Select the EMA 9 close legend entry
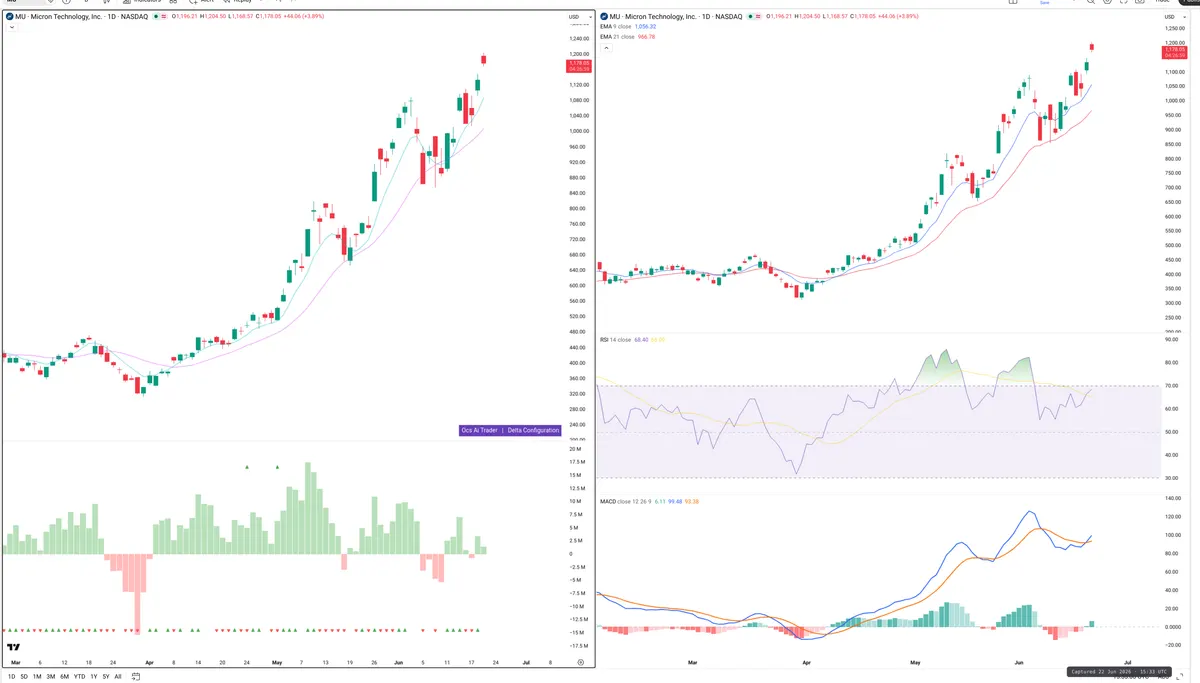 click(x=616, y=27)
